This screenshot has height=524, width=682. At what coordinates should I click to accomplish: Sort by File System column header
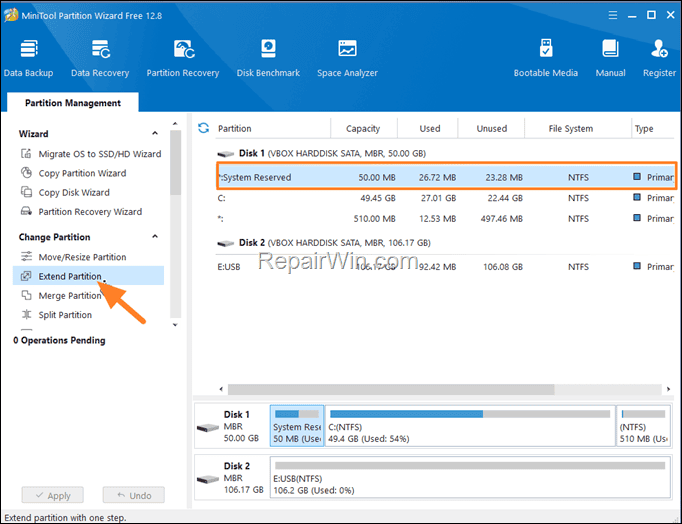[571, 128]
